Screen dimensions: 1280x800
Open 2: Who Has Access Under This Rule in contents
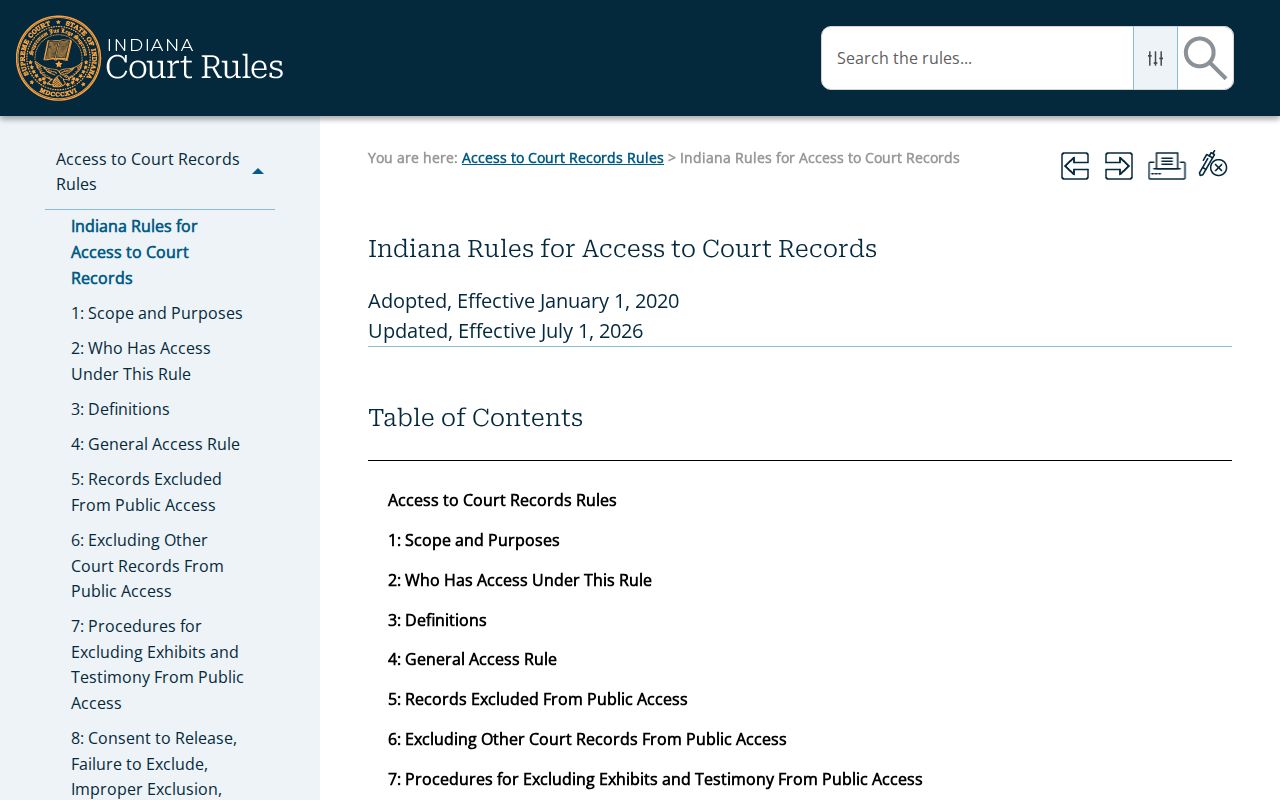[520, 580]
